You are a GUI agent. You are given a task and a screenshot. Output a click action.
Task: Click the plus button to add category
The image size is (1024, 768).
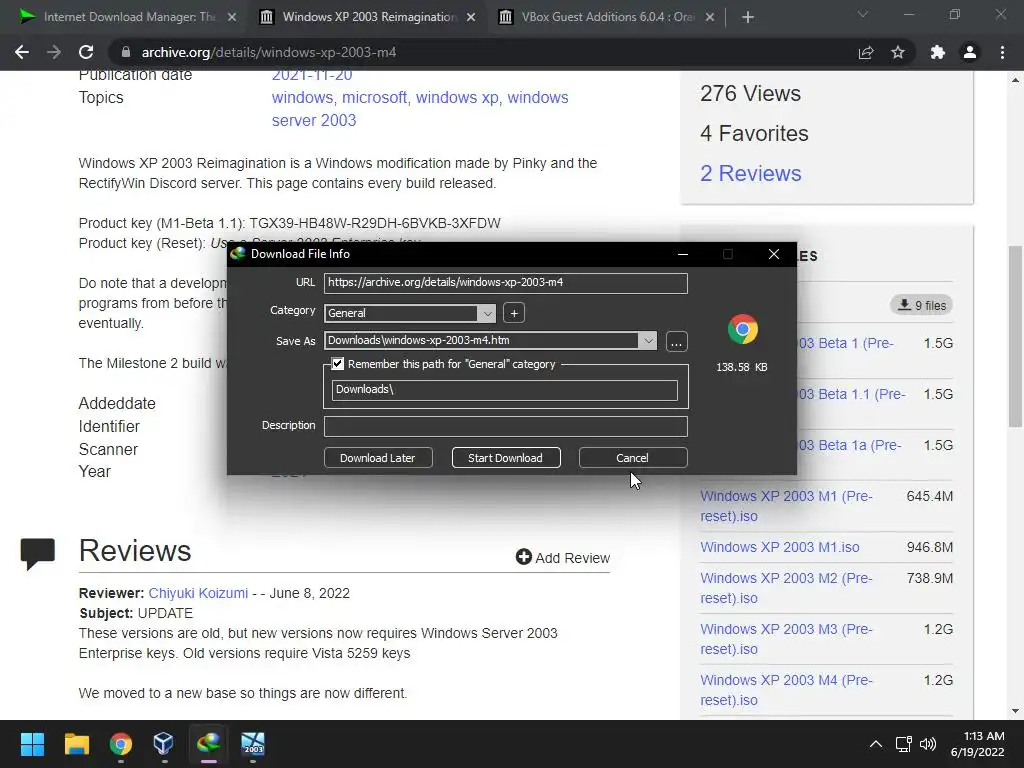514,313
